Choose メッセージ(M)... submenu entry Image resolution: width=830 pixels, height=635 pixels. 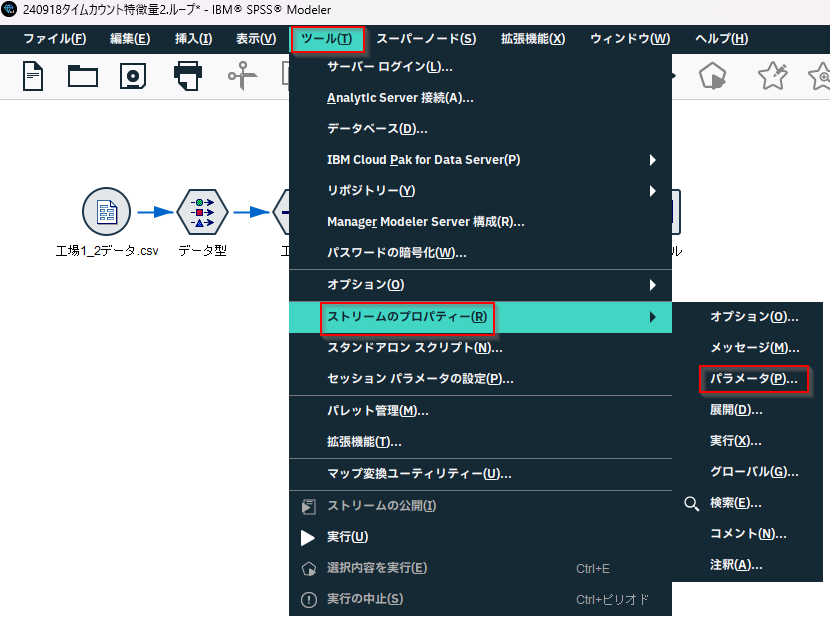[747, 348]
